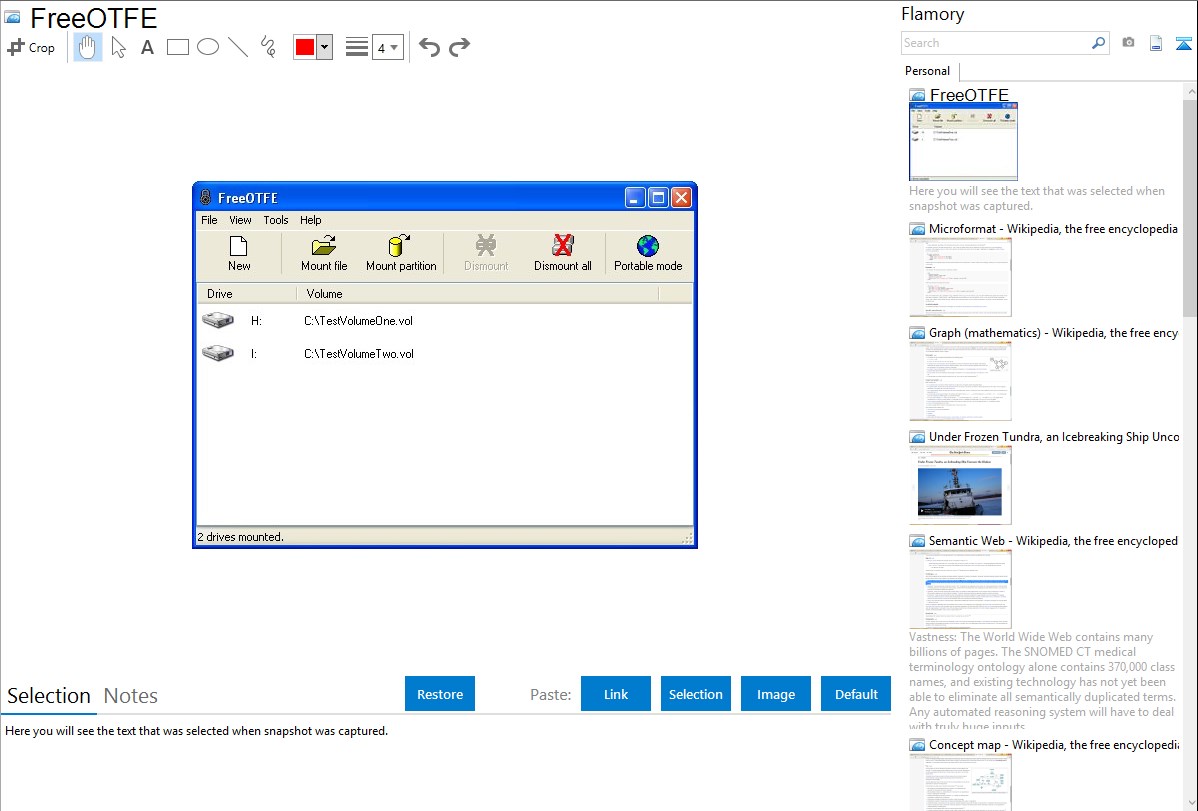Viewport: 1198px width, 811px height.
Task: Switch to the Notes tab
Action: point(131,696)
